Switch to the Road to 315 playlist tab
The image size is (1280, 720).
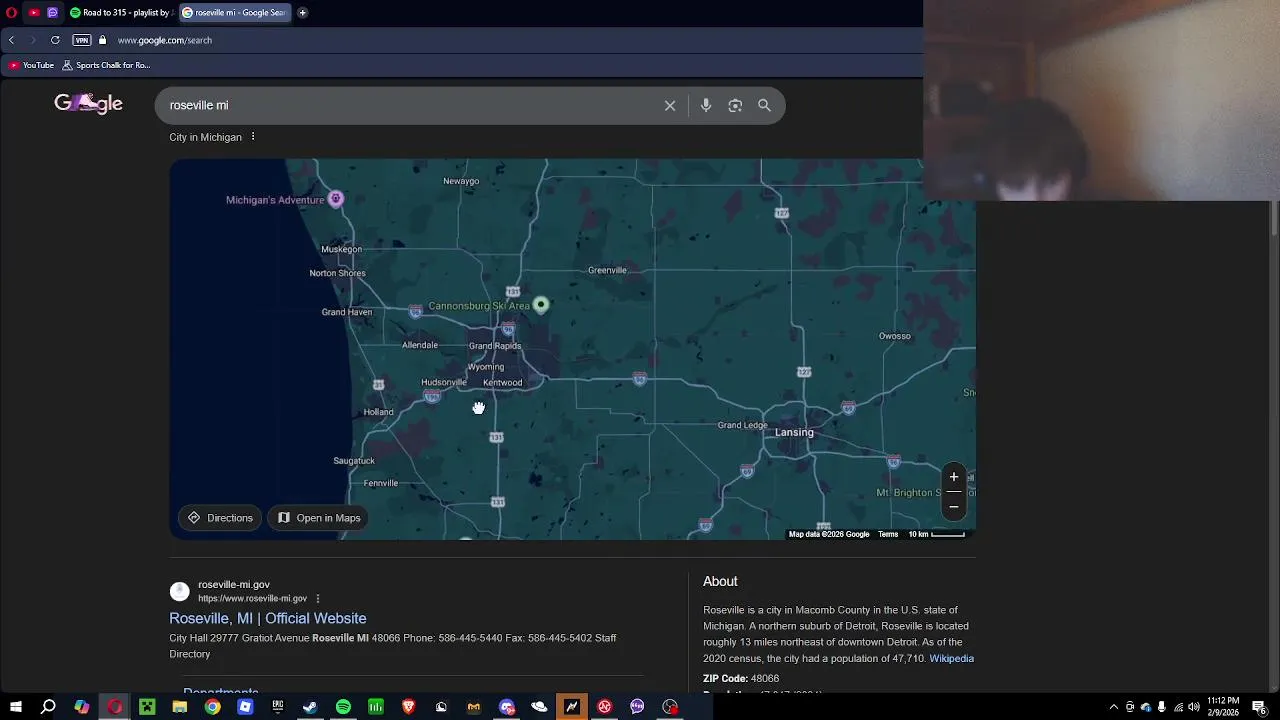click(x=120, y=13)
